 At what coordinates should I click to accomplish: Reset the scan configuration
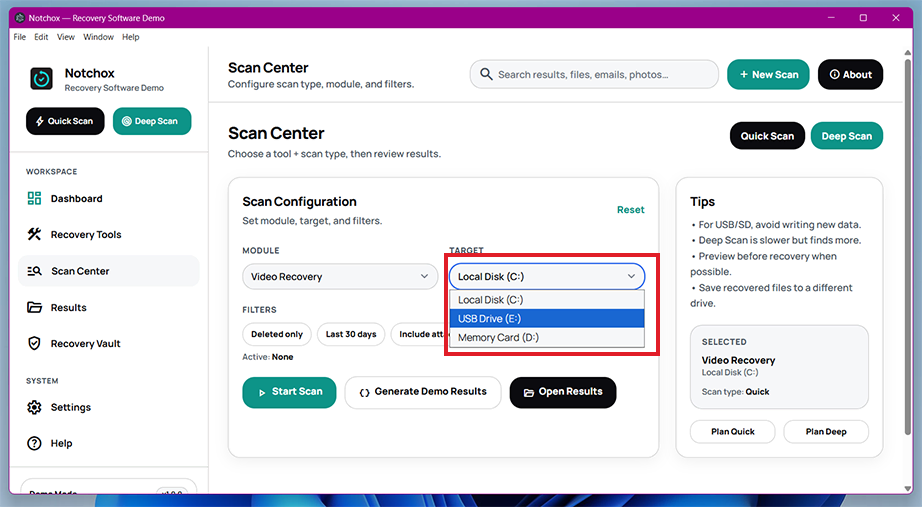click(630, 210)
